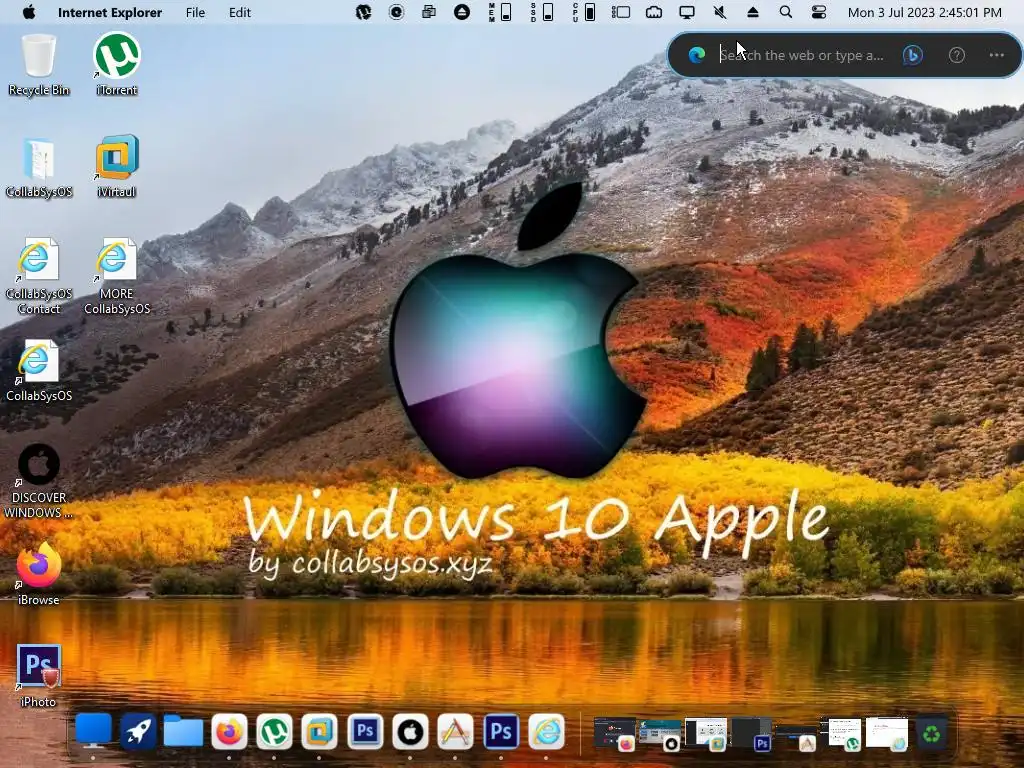The image size is (1024, 768).
Task: Open the App Store style icon in dock
Action: [x=455, y=731]
